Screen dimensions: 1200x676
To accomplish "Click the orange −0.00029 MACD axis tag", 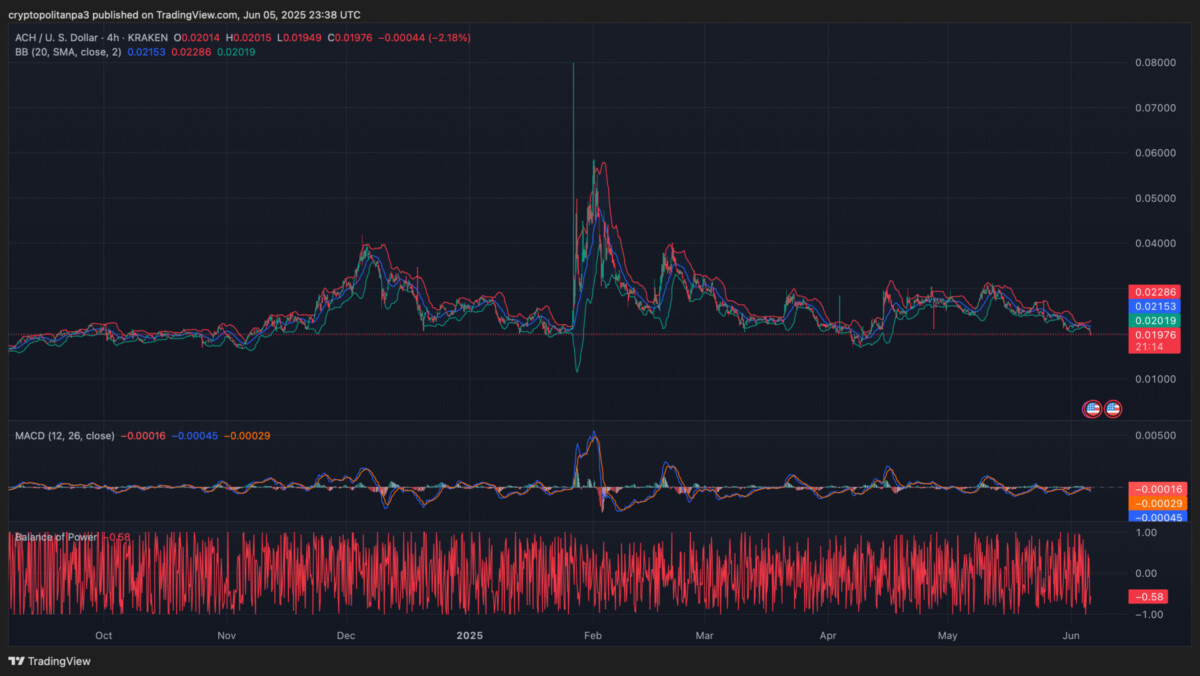I will click(1158, 503).
